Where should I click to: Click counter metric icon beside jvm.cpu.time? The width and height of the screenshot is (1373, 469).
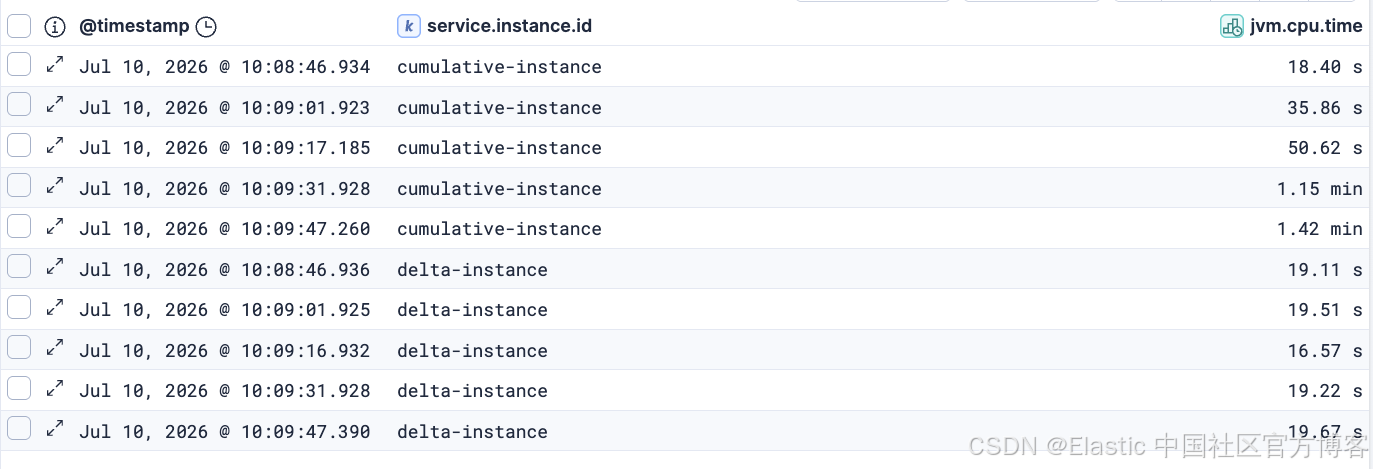pyautogui.click(x=1232, y=26)
